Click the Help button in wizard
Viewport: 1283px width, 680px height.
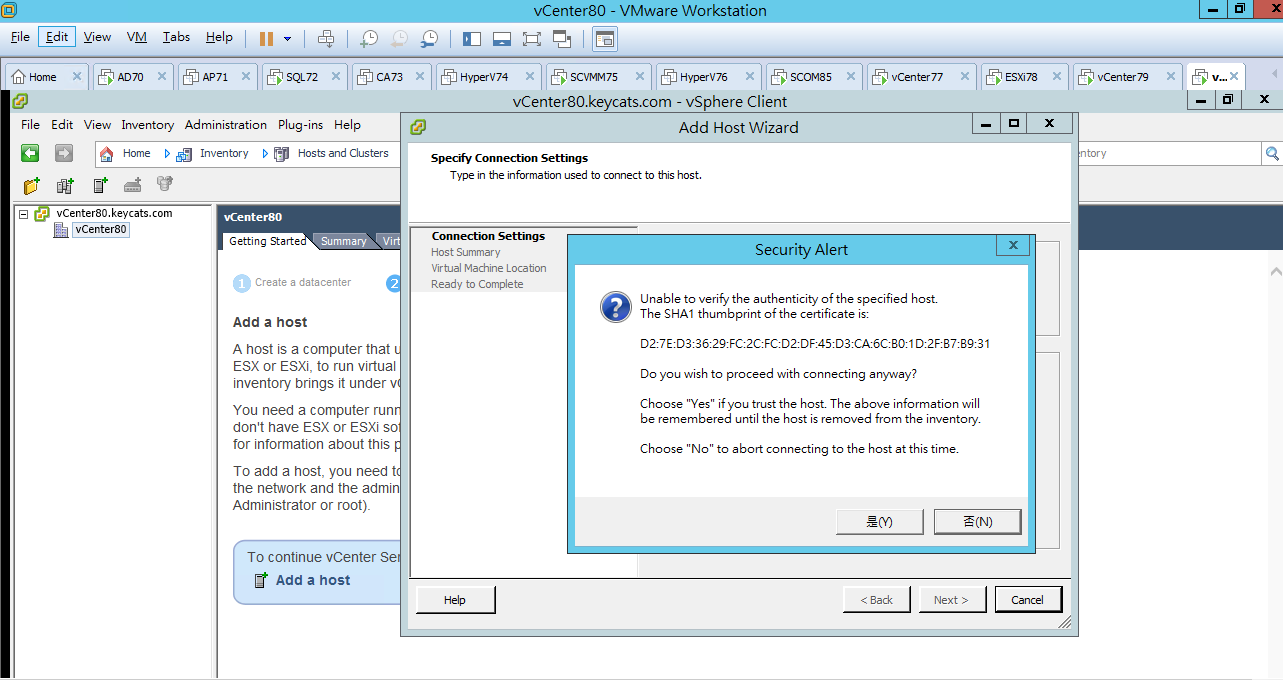tap(455, 600)
